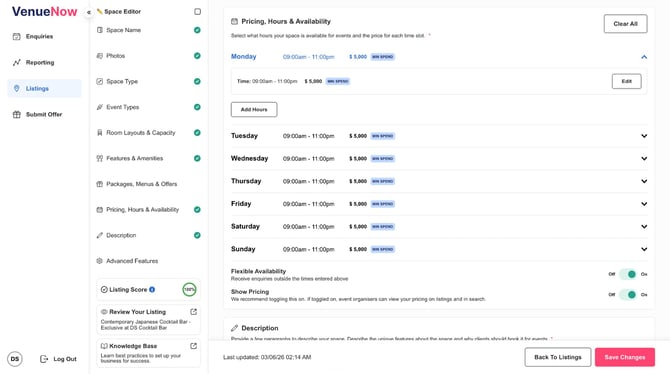Click the VenueNow logo
670x374 pixels.
44,12
